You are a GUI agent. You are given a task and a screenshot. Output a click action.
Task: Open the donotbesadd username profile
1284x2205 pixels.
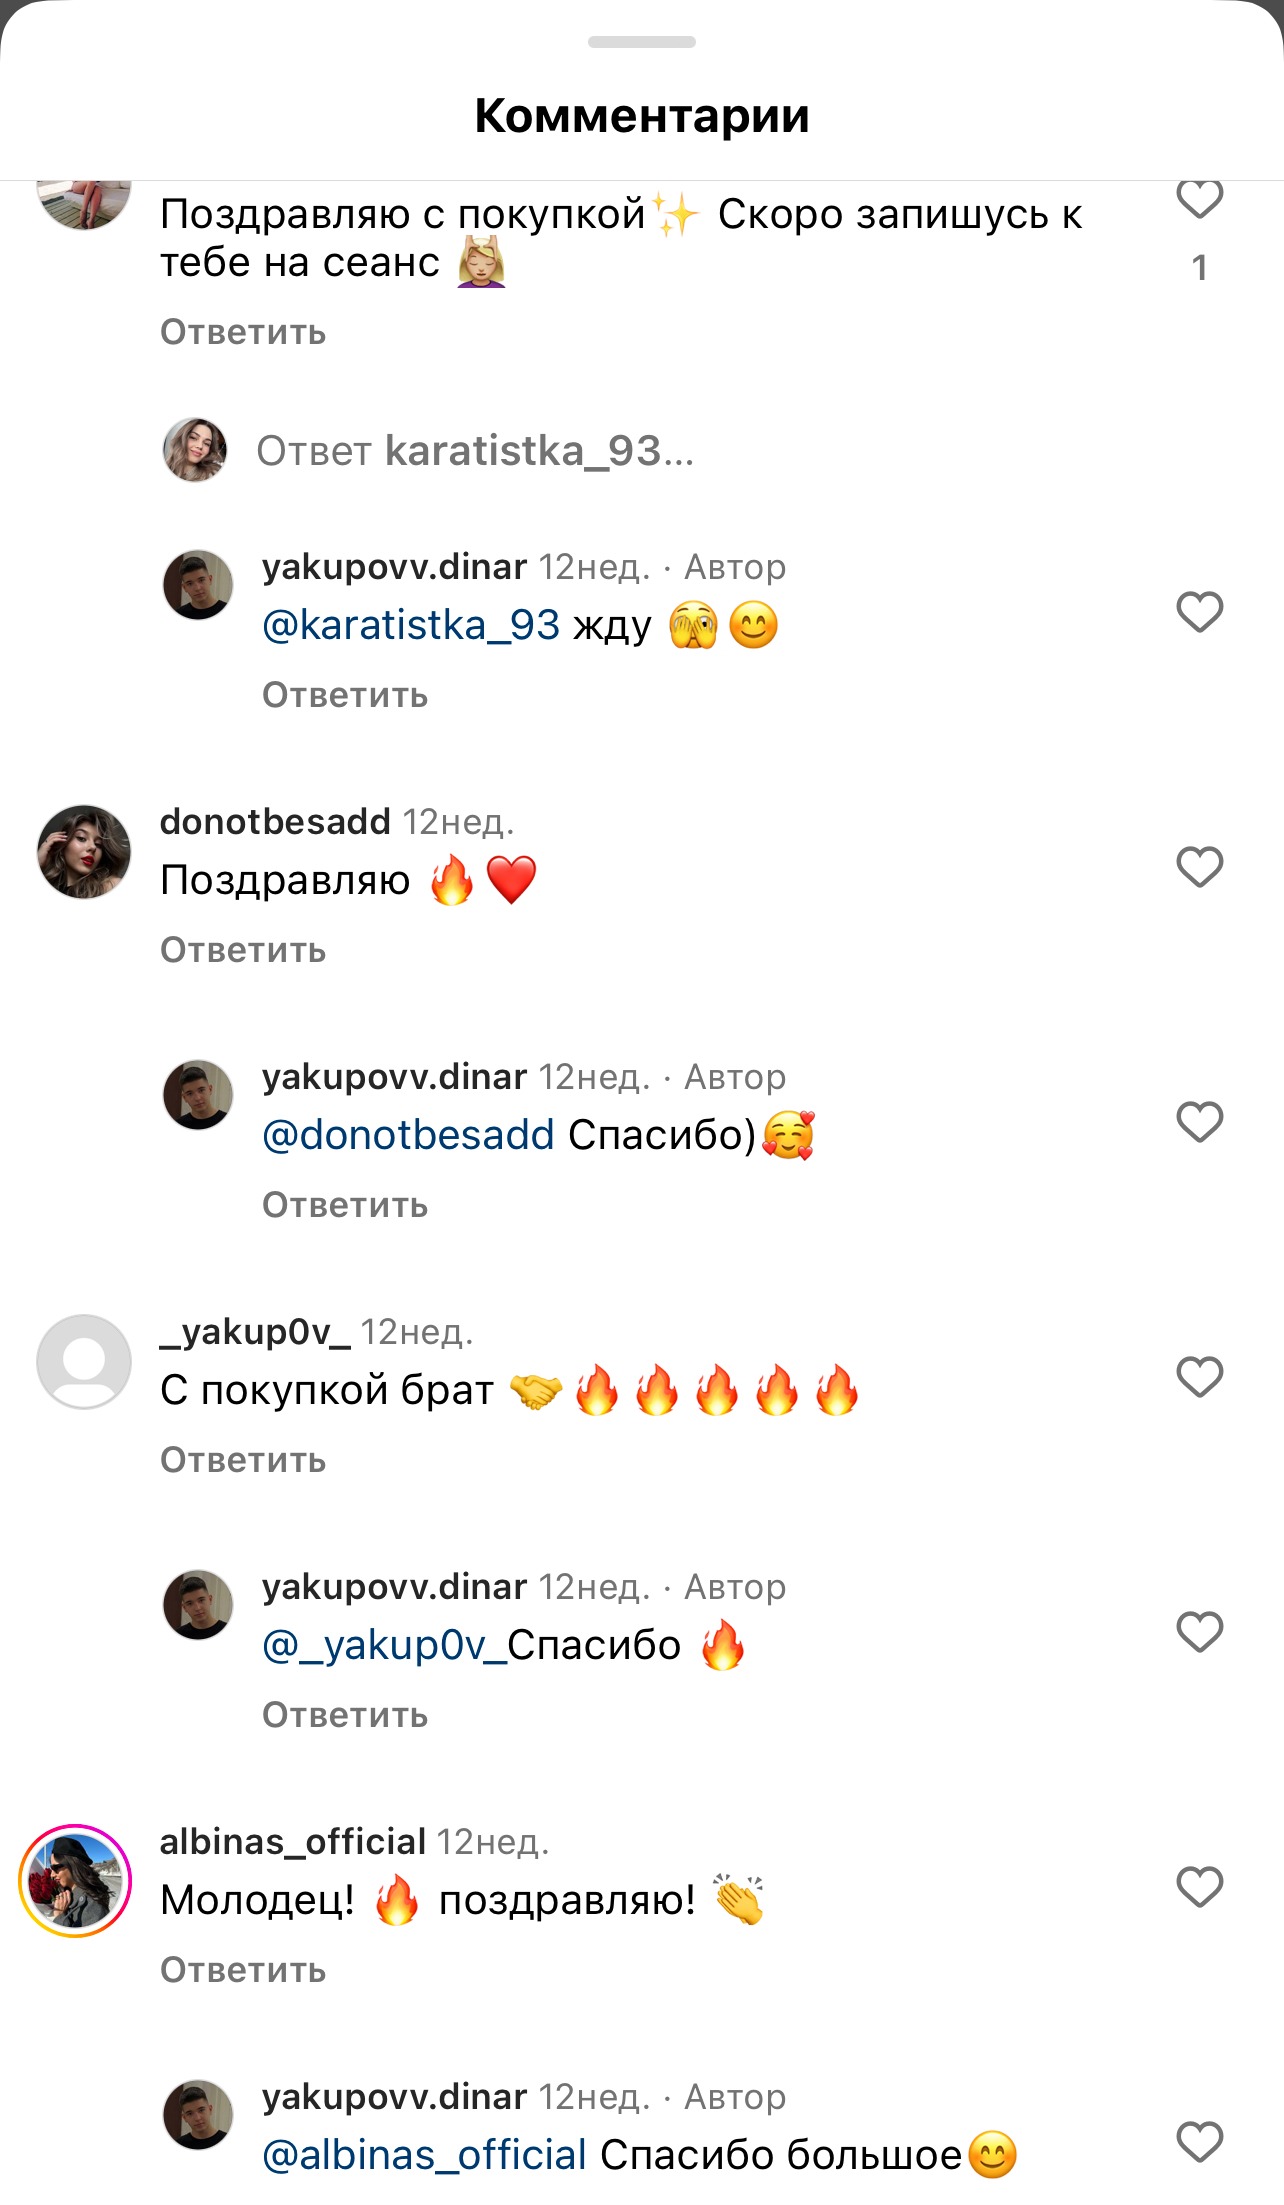pyautogui.click(x=275, y=821)
